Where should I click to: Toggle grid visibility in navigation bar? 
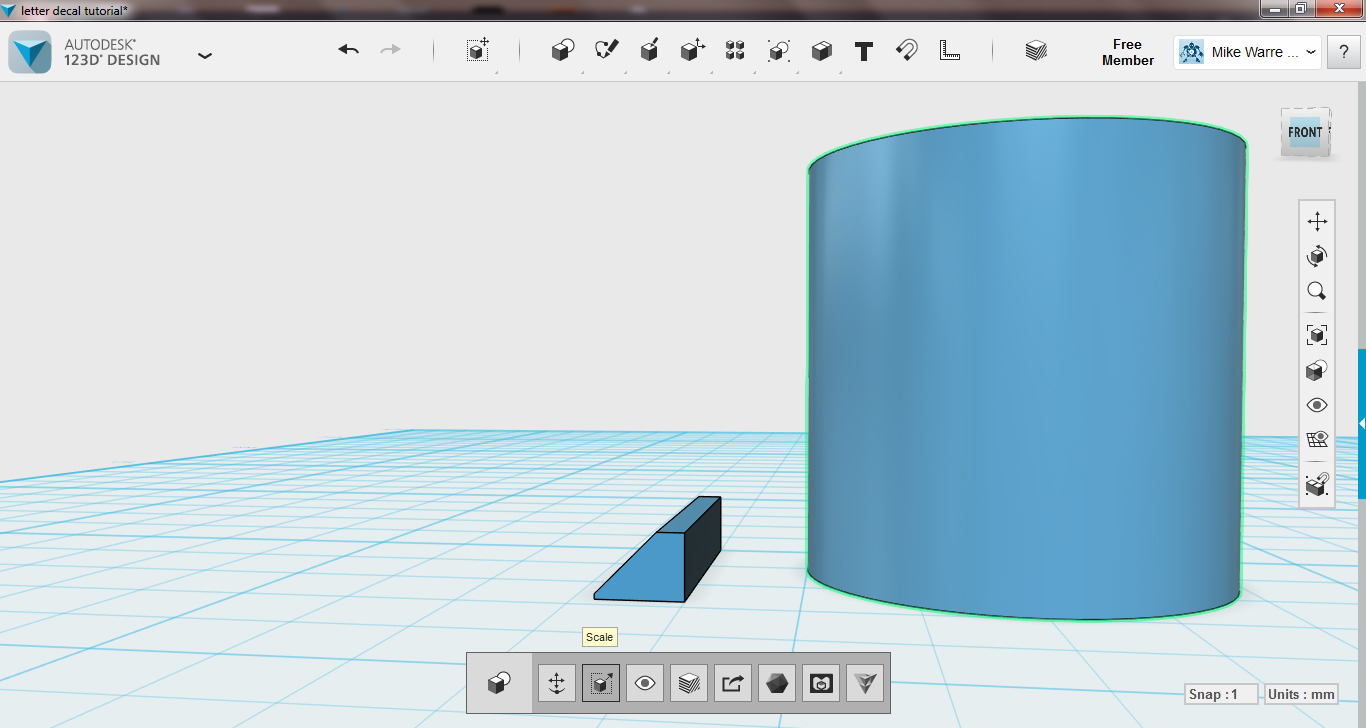coord(1317,440)
